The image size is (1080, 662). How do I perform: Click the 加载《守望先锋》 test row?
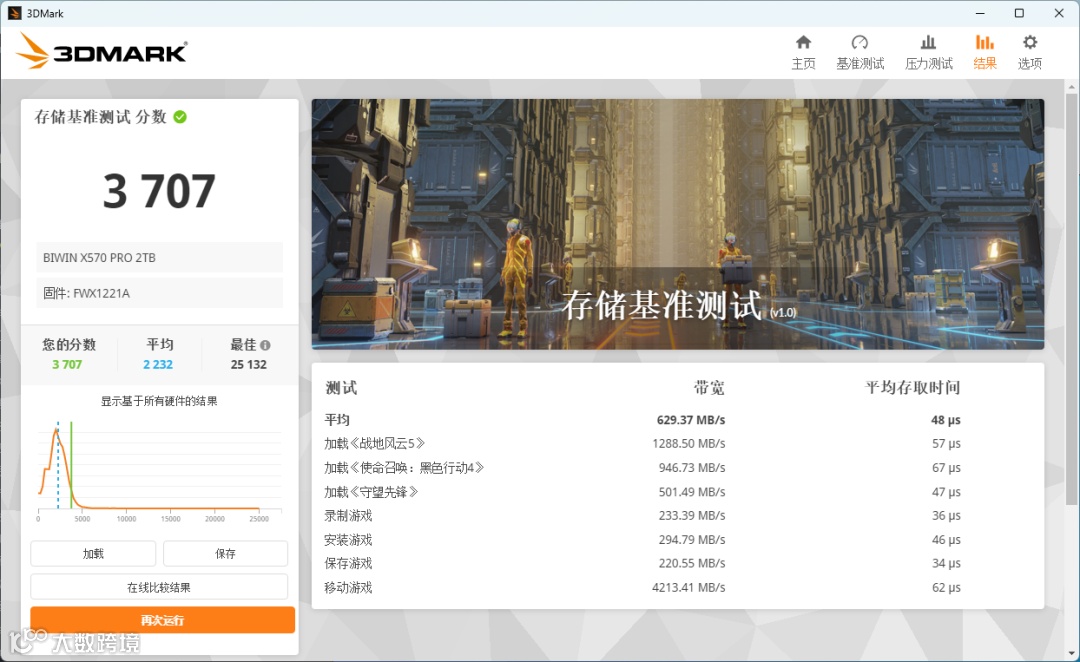(x=642, y=492)
